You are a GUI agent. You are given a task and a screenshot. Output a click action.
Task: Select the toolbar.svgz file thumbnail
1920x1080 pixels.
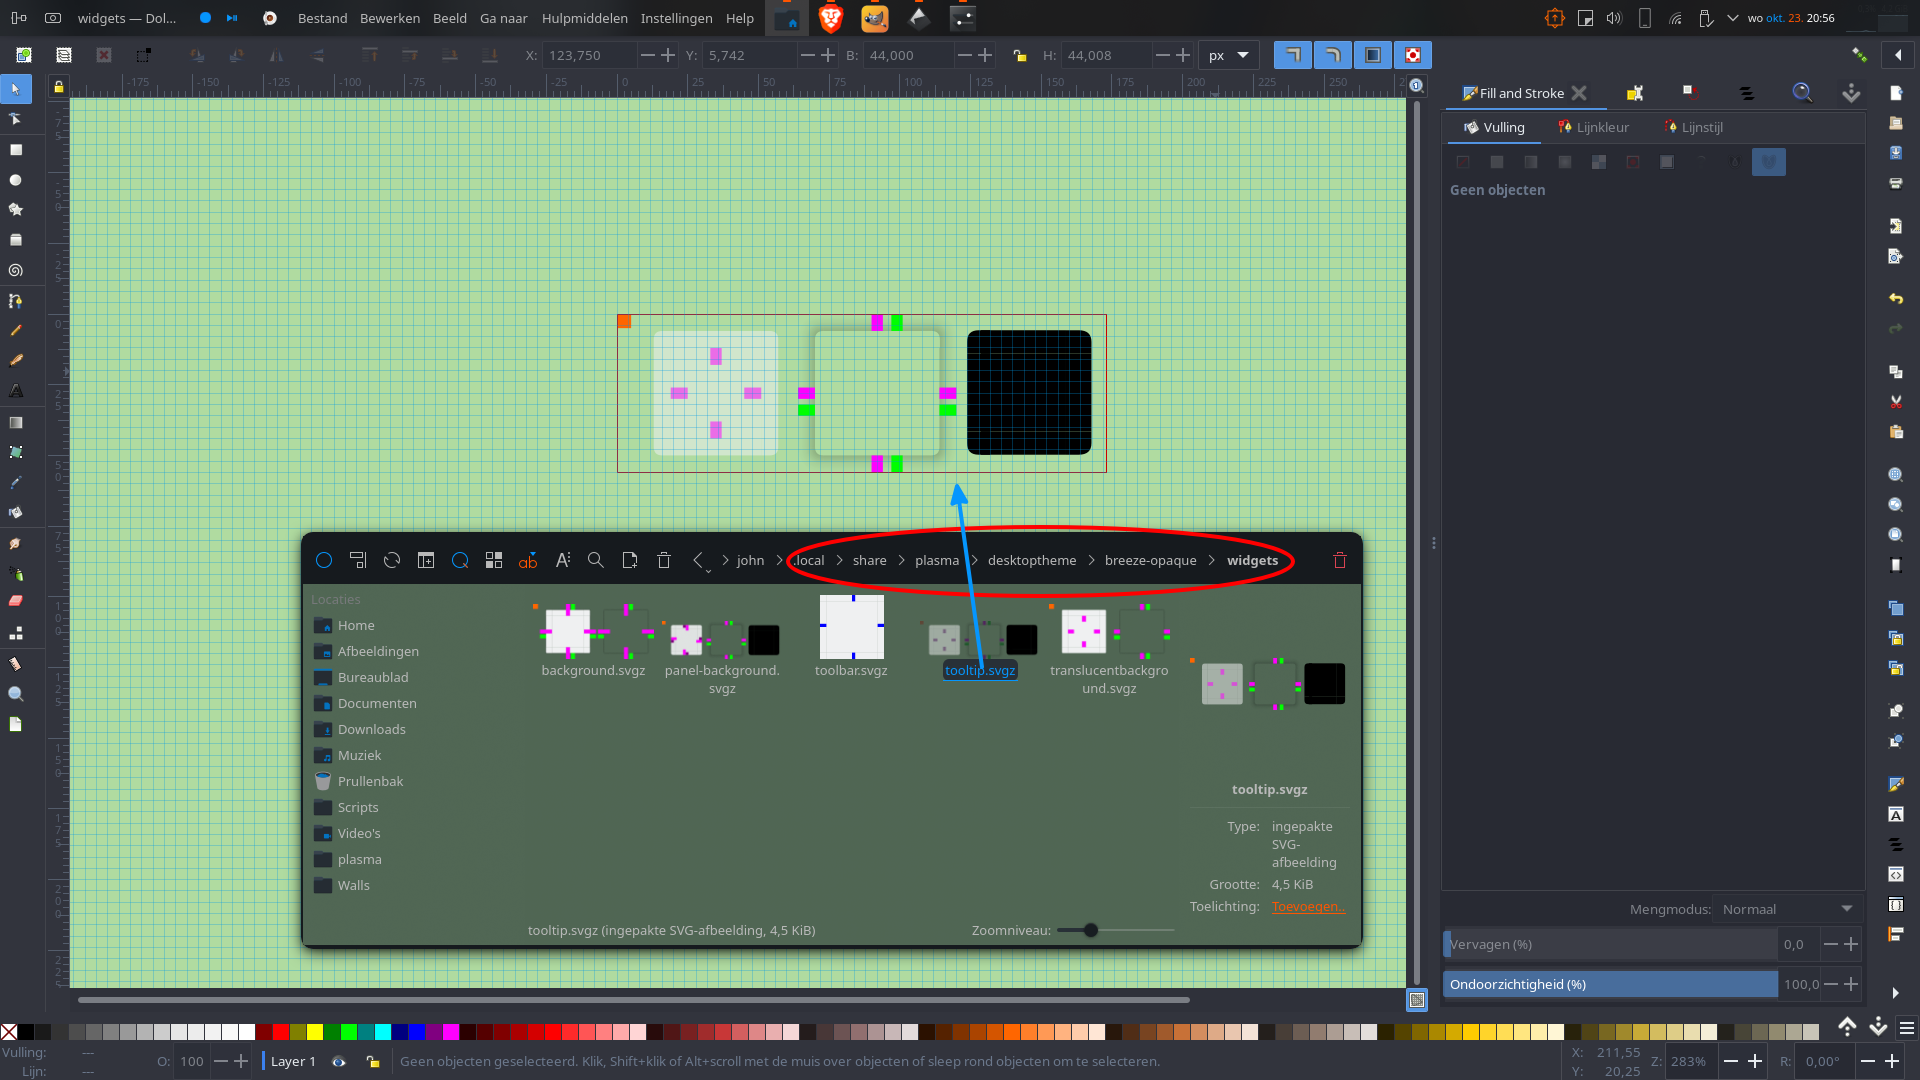pos(851,628)
